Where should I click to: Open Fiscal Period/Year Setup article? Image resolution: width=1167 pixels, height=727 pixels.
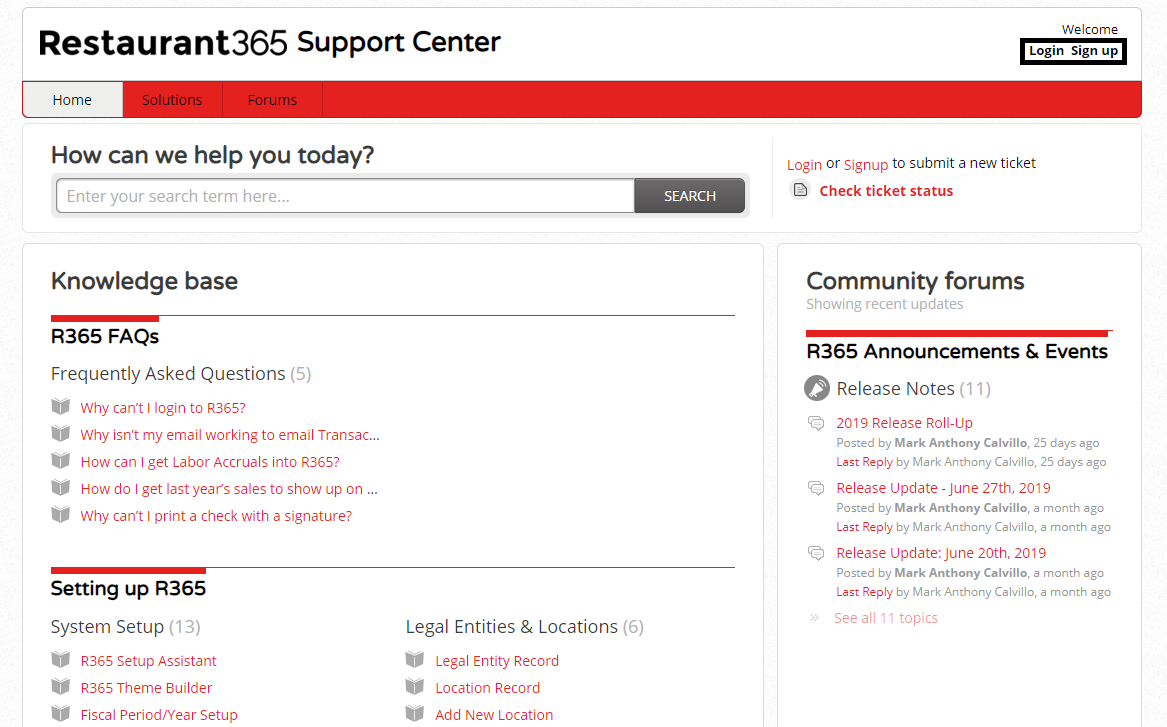coord(159,714)
